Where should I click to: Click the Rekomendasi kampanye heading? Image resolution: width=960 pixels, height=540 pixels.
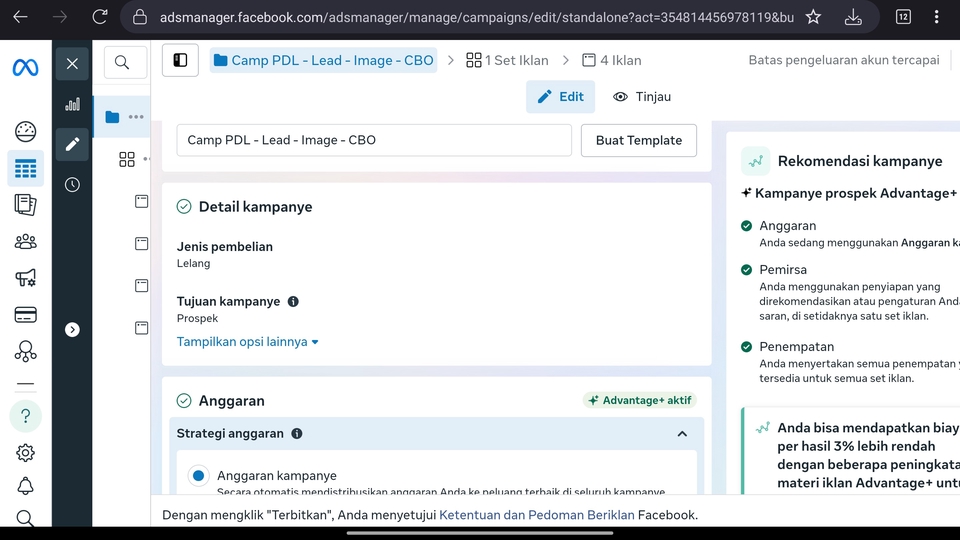(x=860, y=161)
